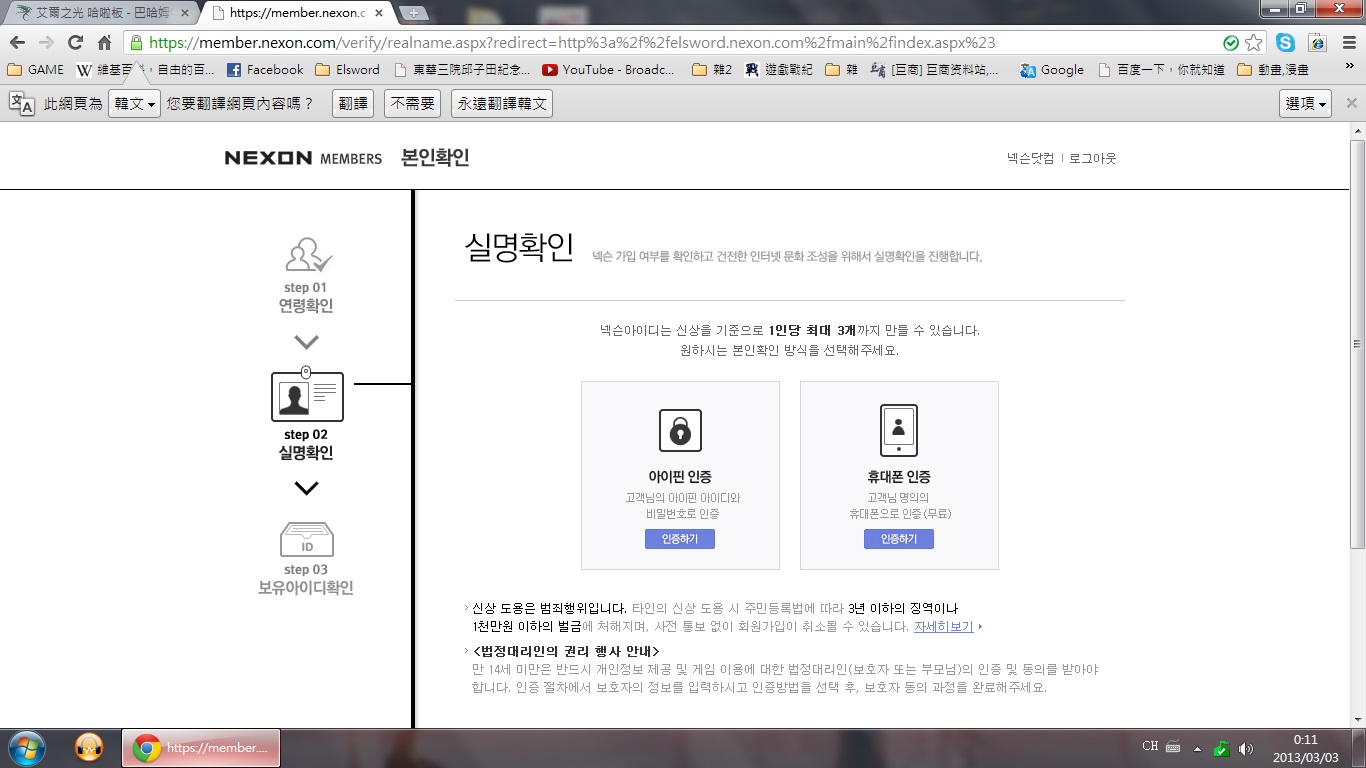Click the NEXON MEMBERS logo
Viewport: 1366px width, 768px height.
click(303, 158)
